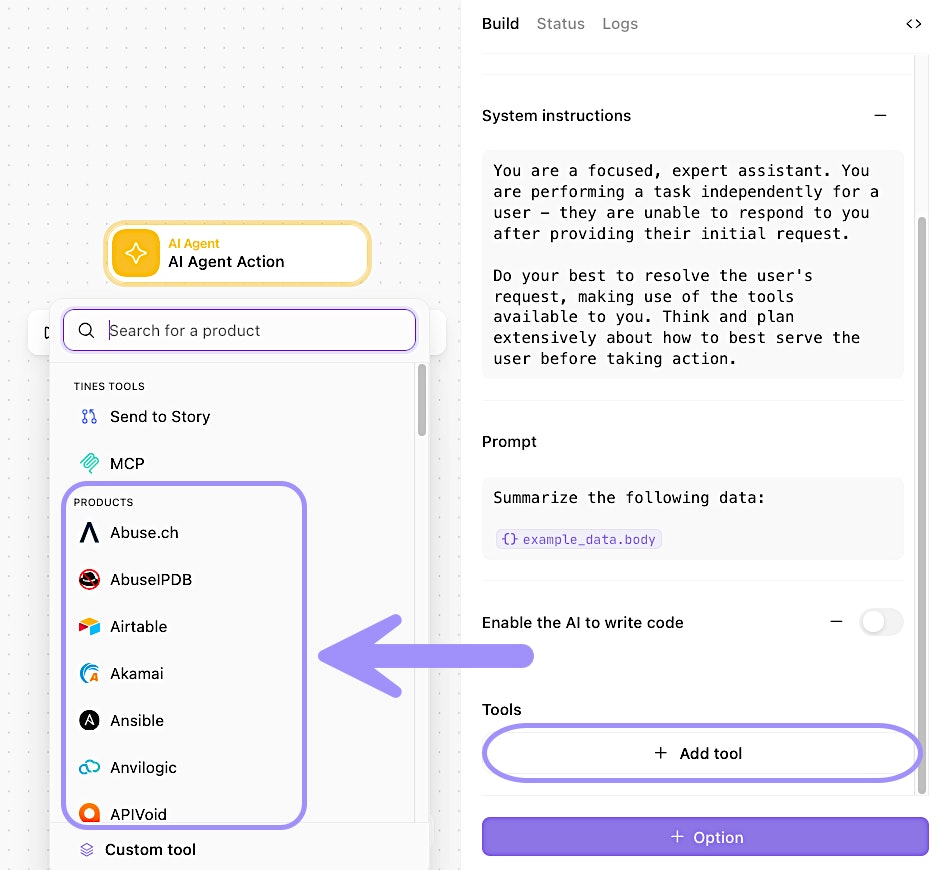Click the Akamai logo icon
This screenshot has height=870, width=938.
click(x=89, y=673)
